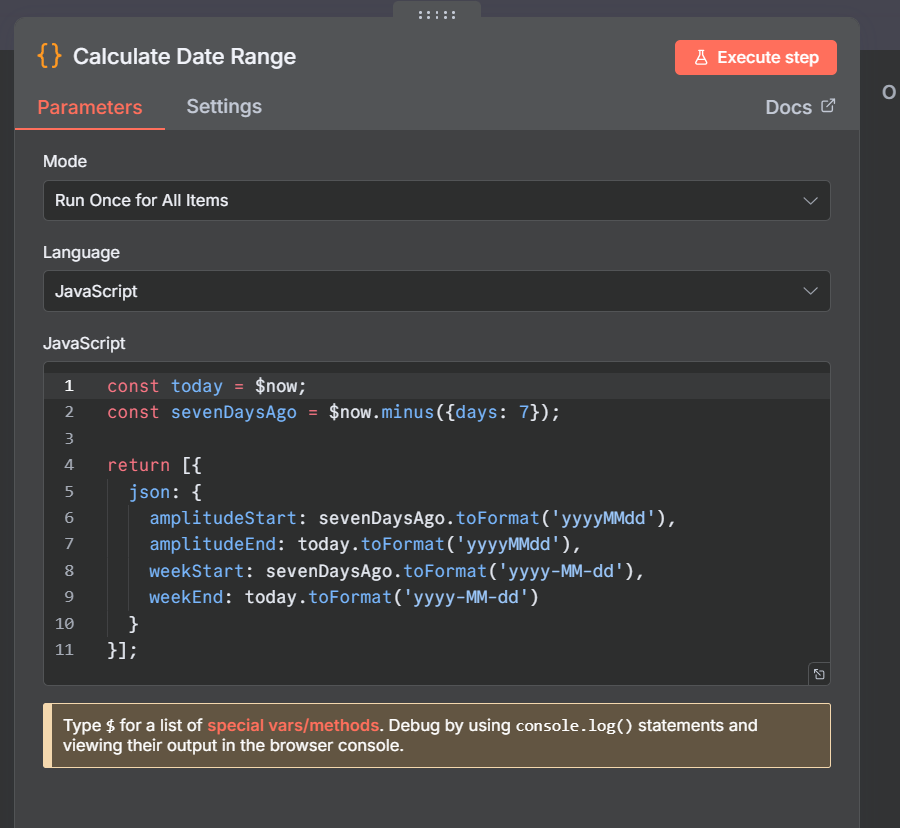Place cursor on the const today line
Screen dimensions: 900x828
coord(205,386)
